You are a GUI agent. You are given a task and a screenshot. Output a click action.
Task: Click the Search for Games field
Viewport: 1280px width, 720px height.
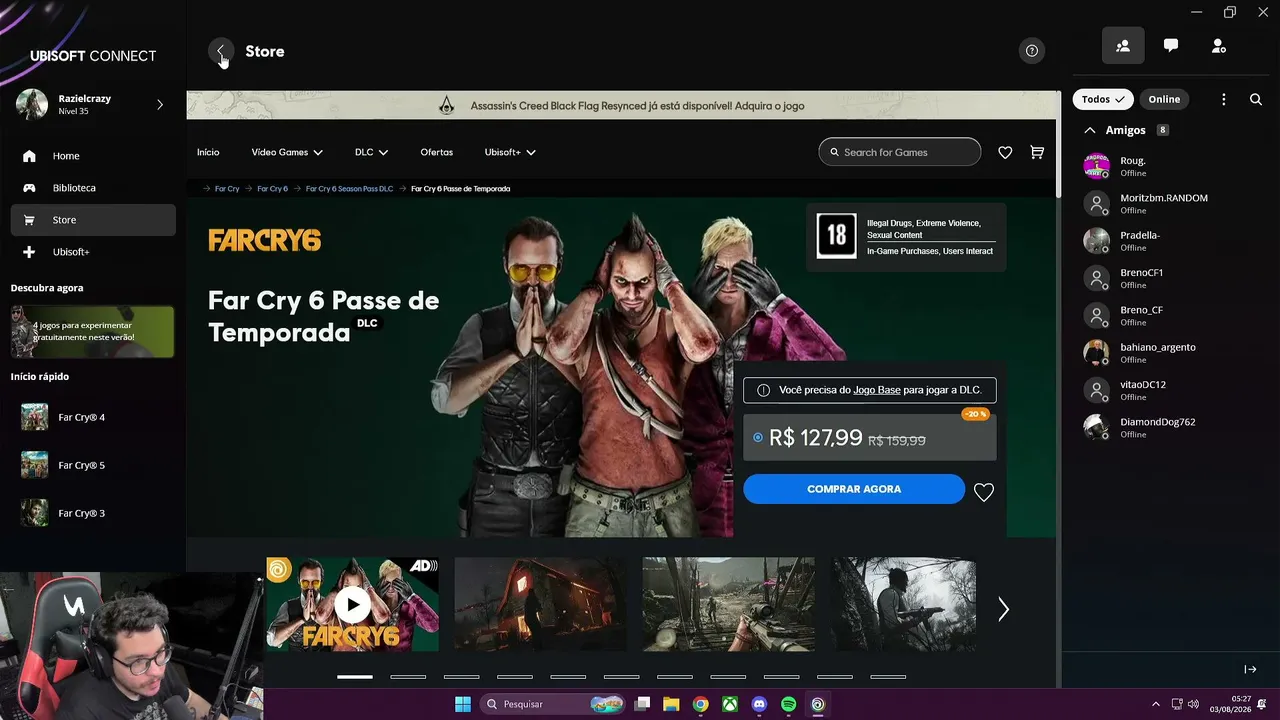900,152
